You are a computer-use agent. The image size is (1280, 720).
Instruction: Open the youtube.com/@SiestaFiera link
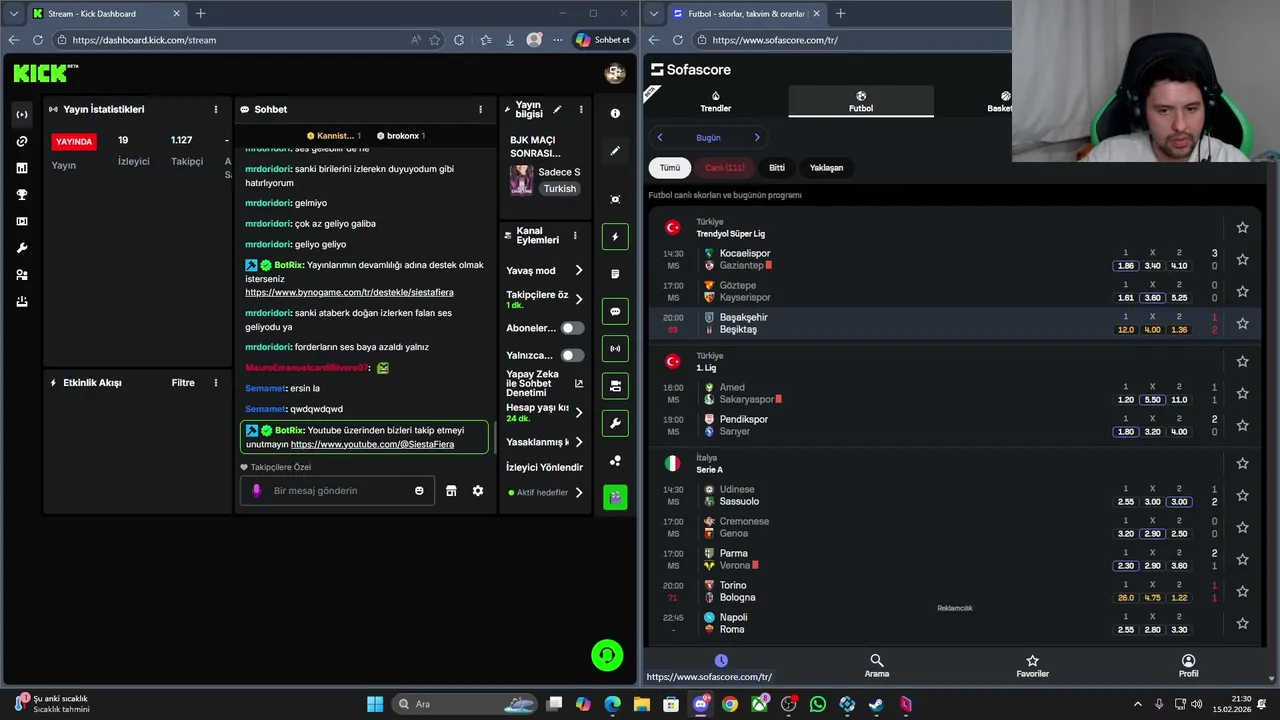tap(372, 444)
